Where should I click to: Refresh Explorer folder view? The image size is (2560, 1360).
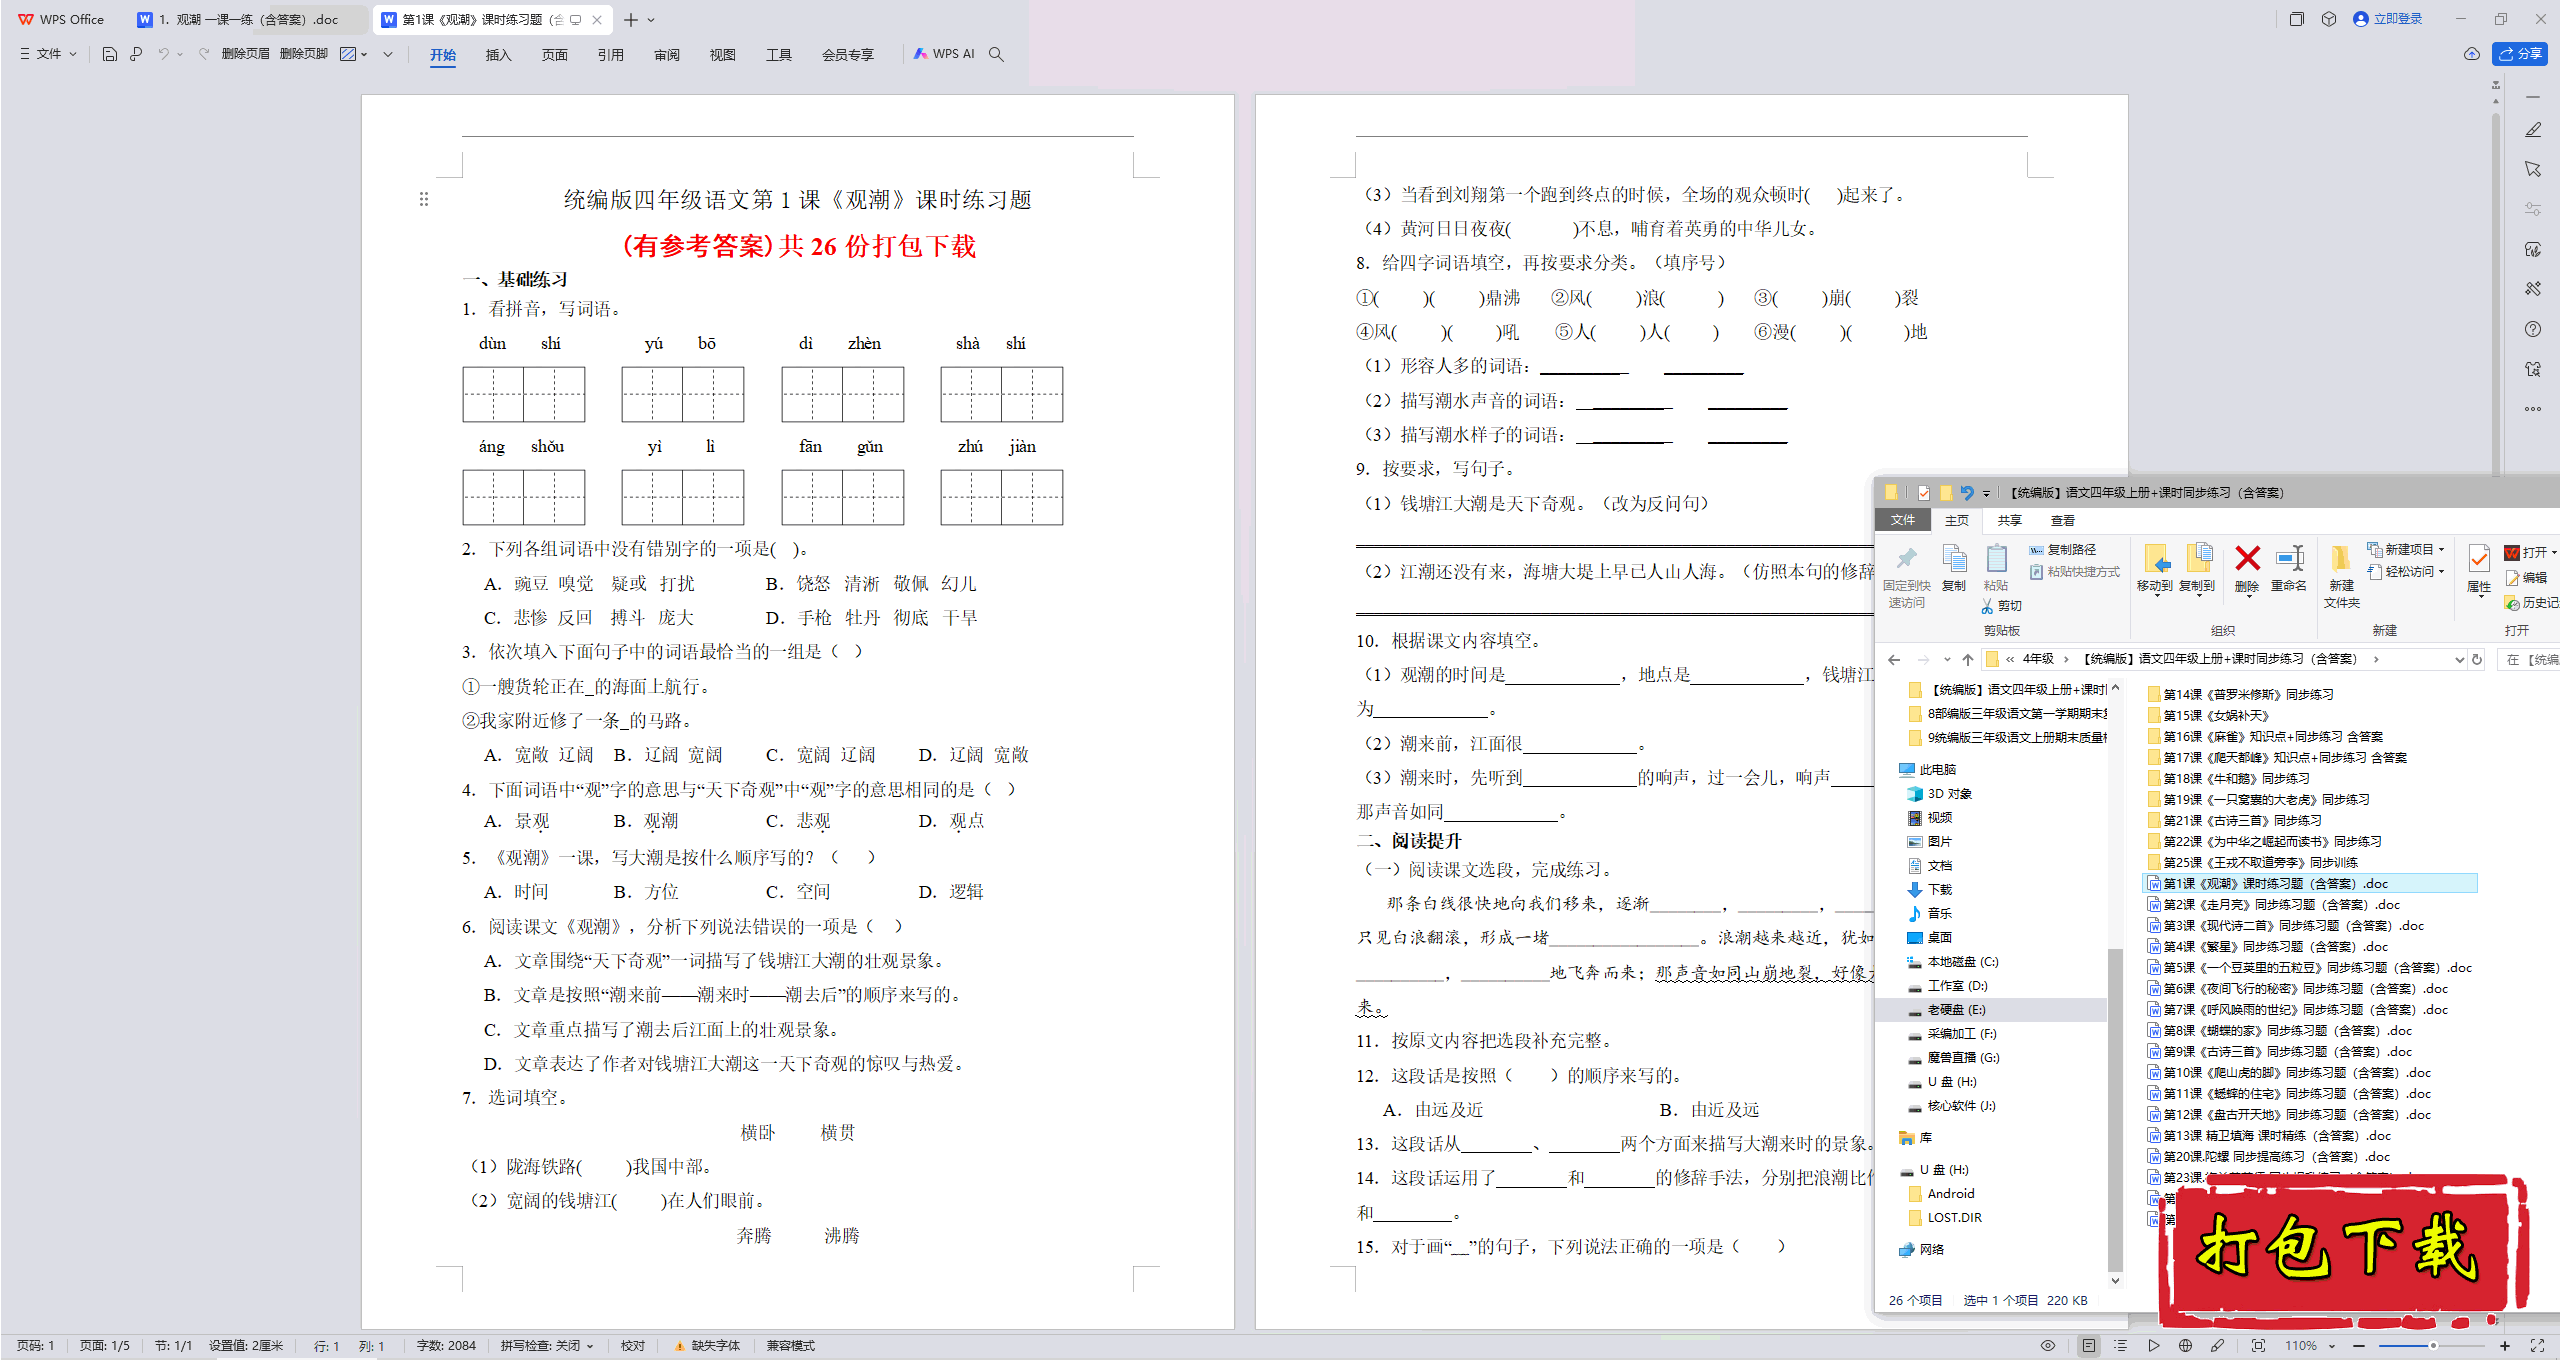tap(2477, 659)
